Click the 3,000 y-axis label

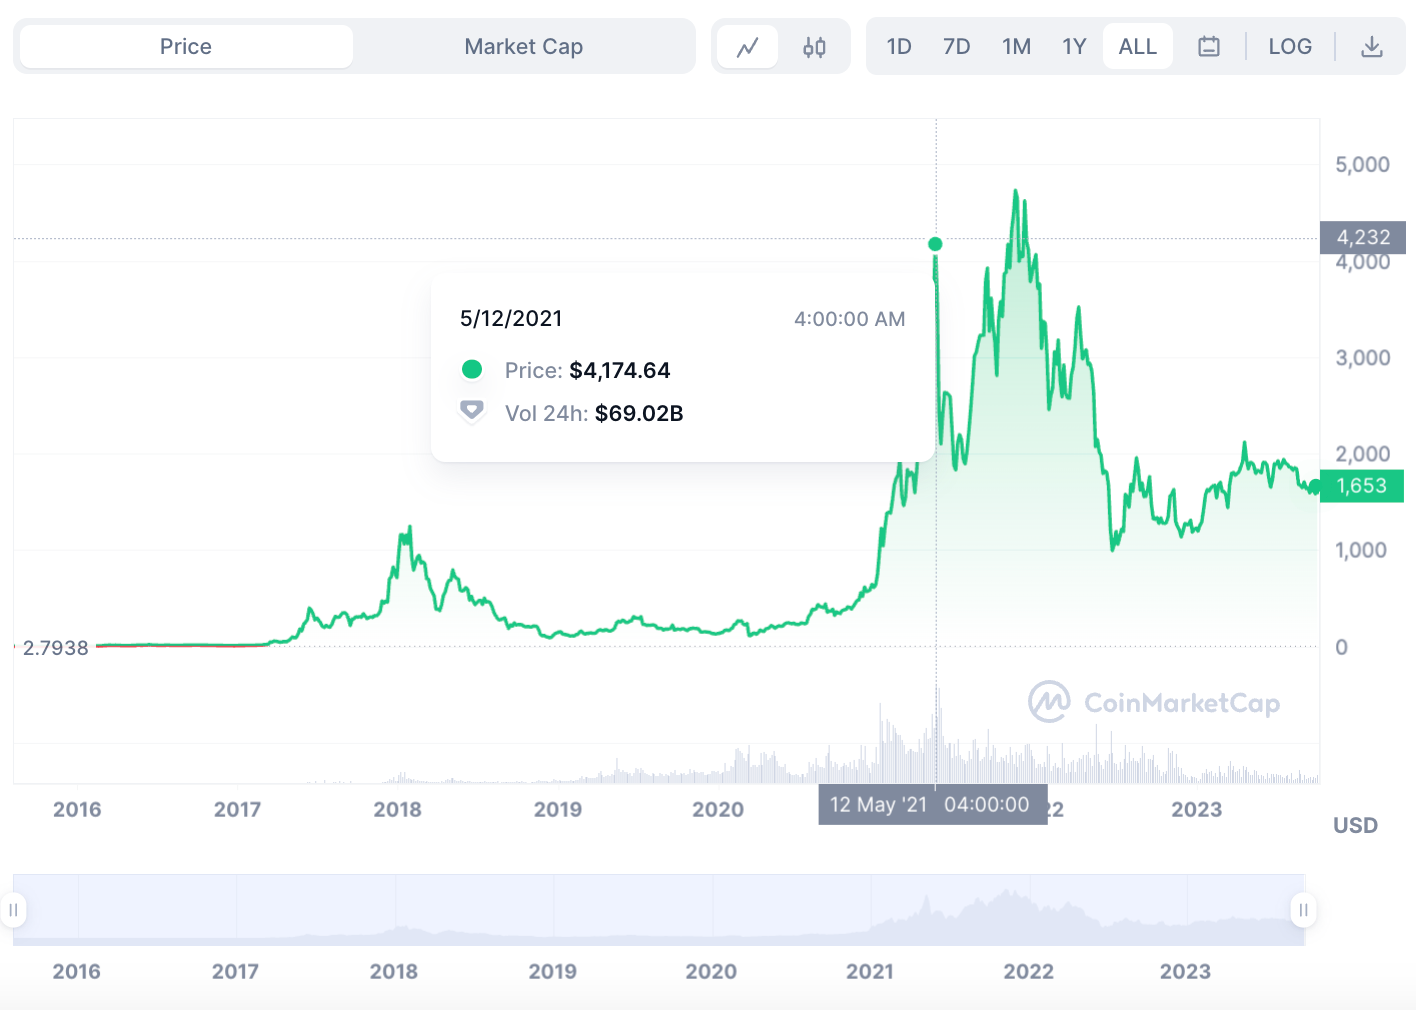1363,358
